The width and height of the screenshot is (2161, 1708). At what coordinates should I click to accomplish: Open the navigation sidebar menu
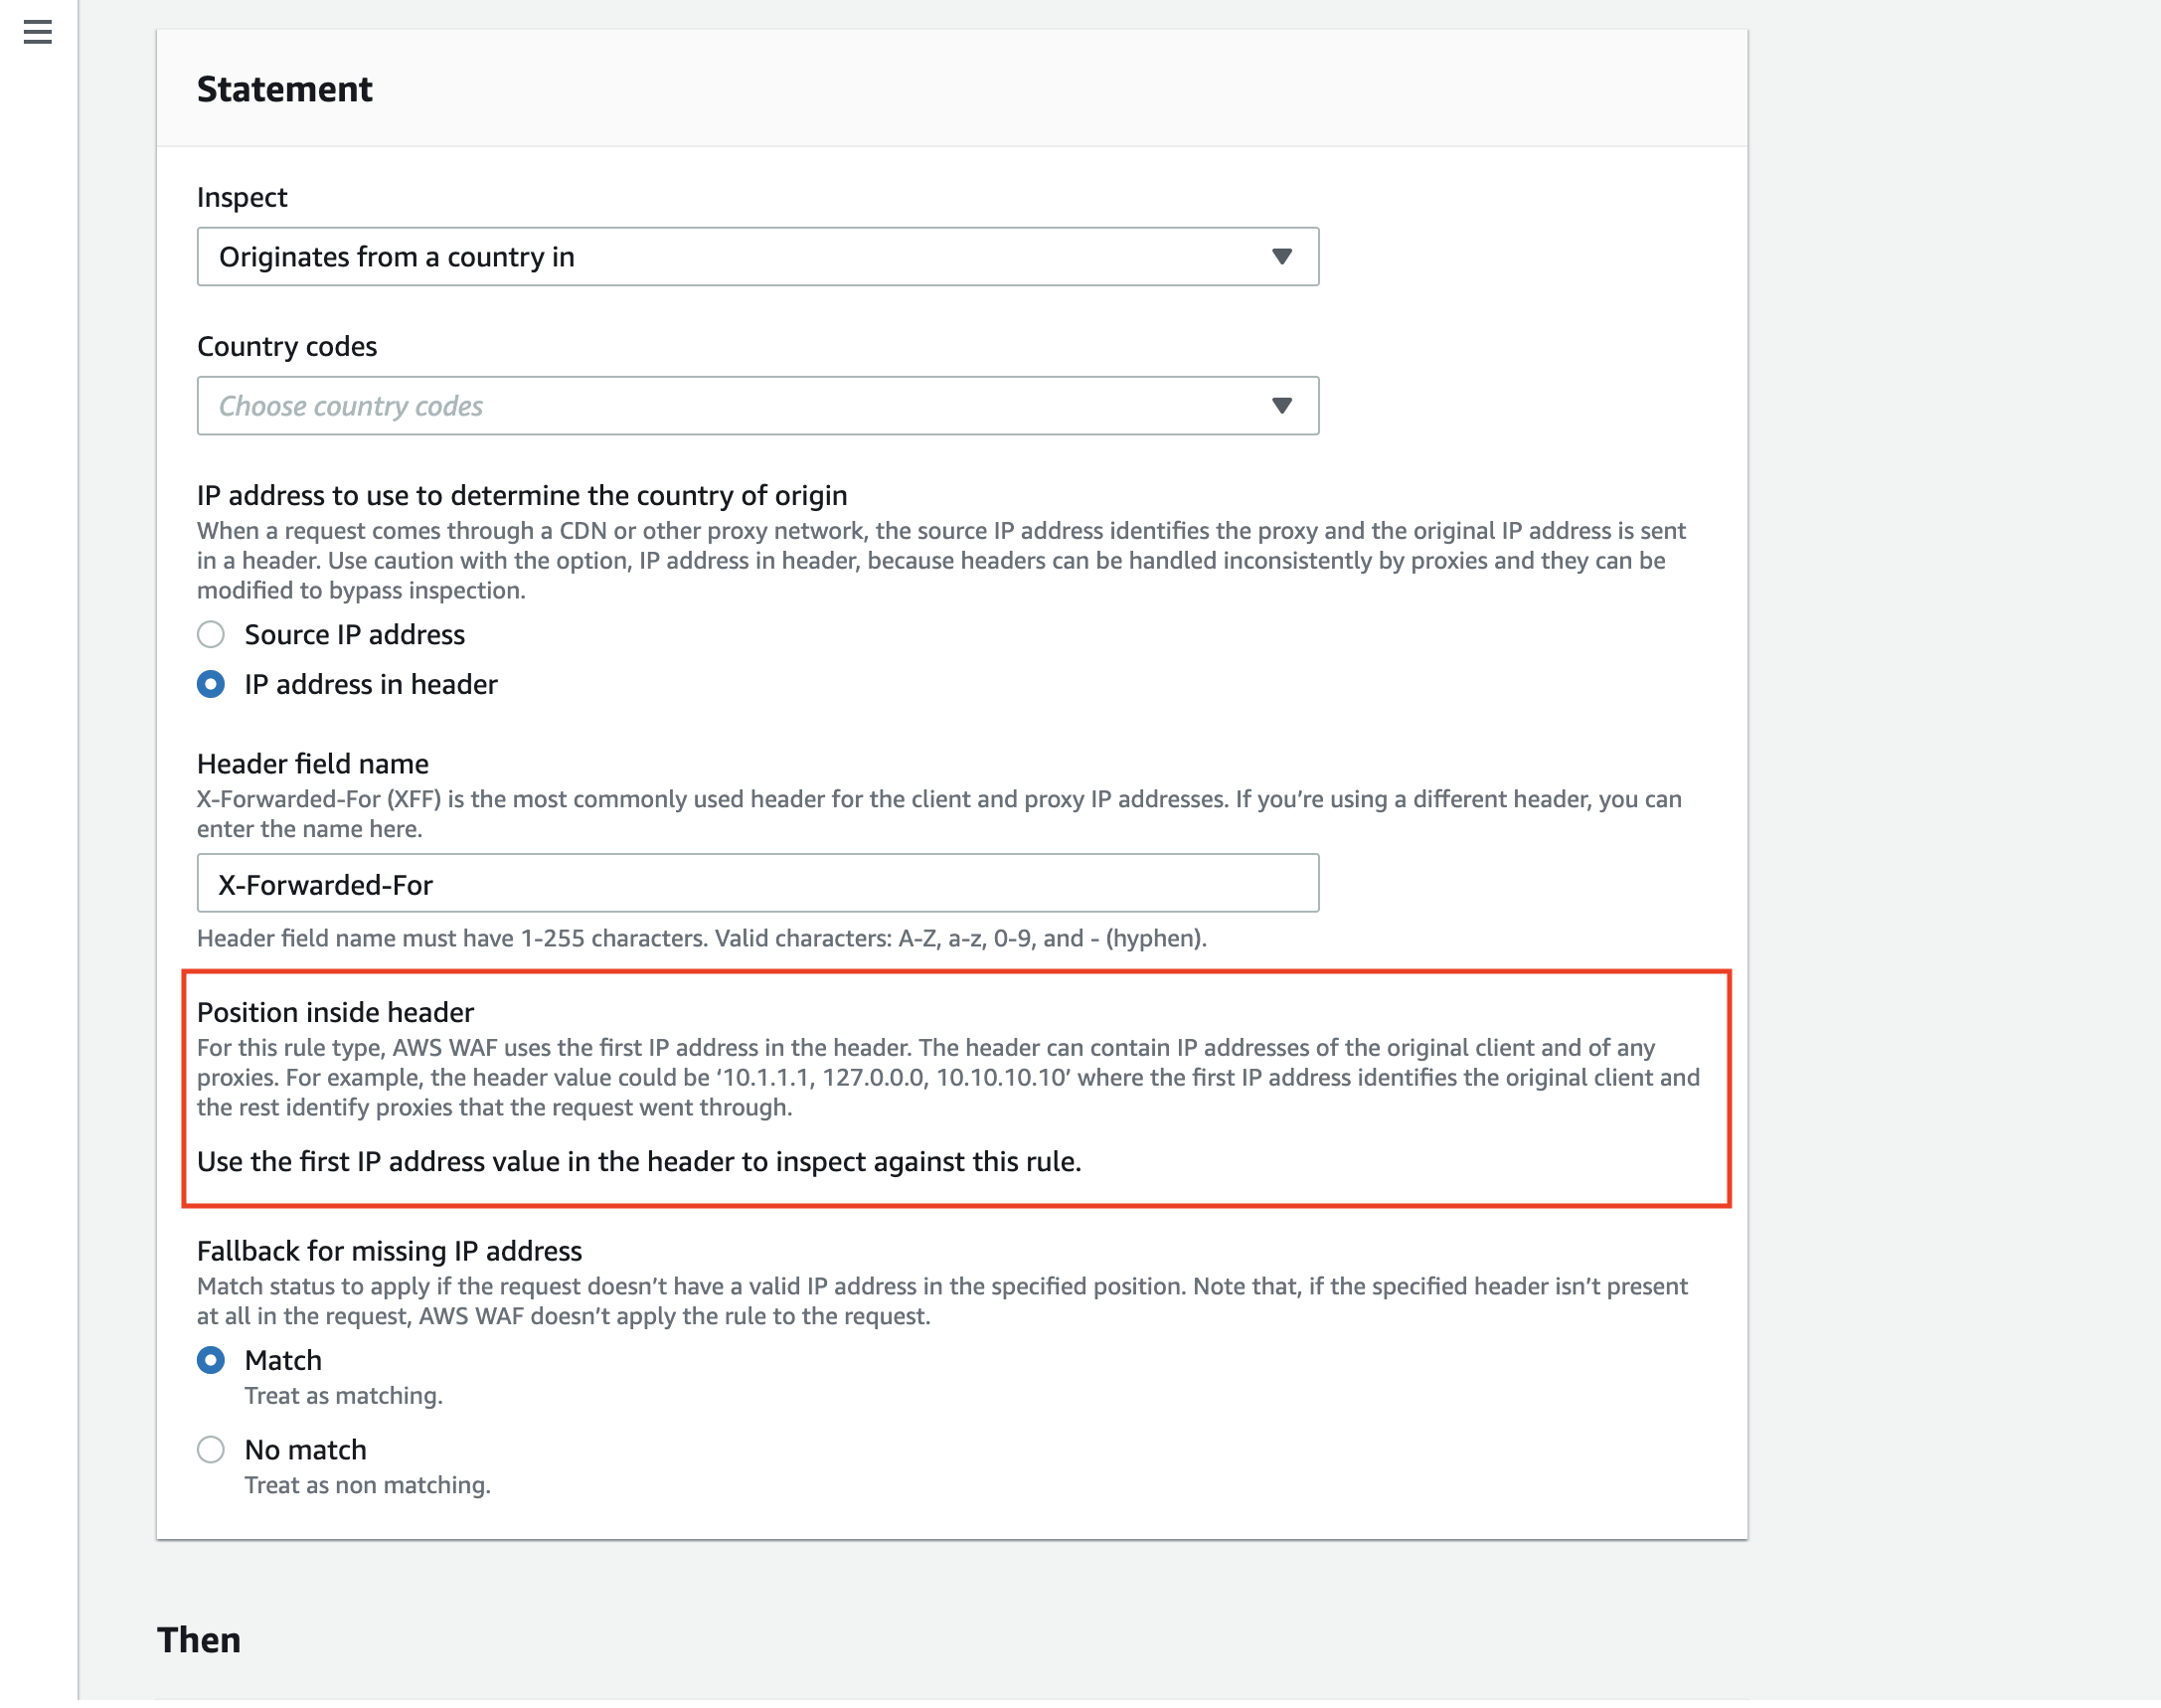pyautogui.click(x=37, y=34)
